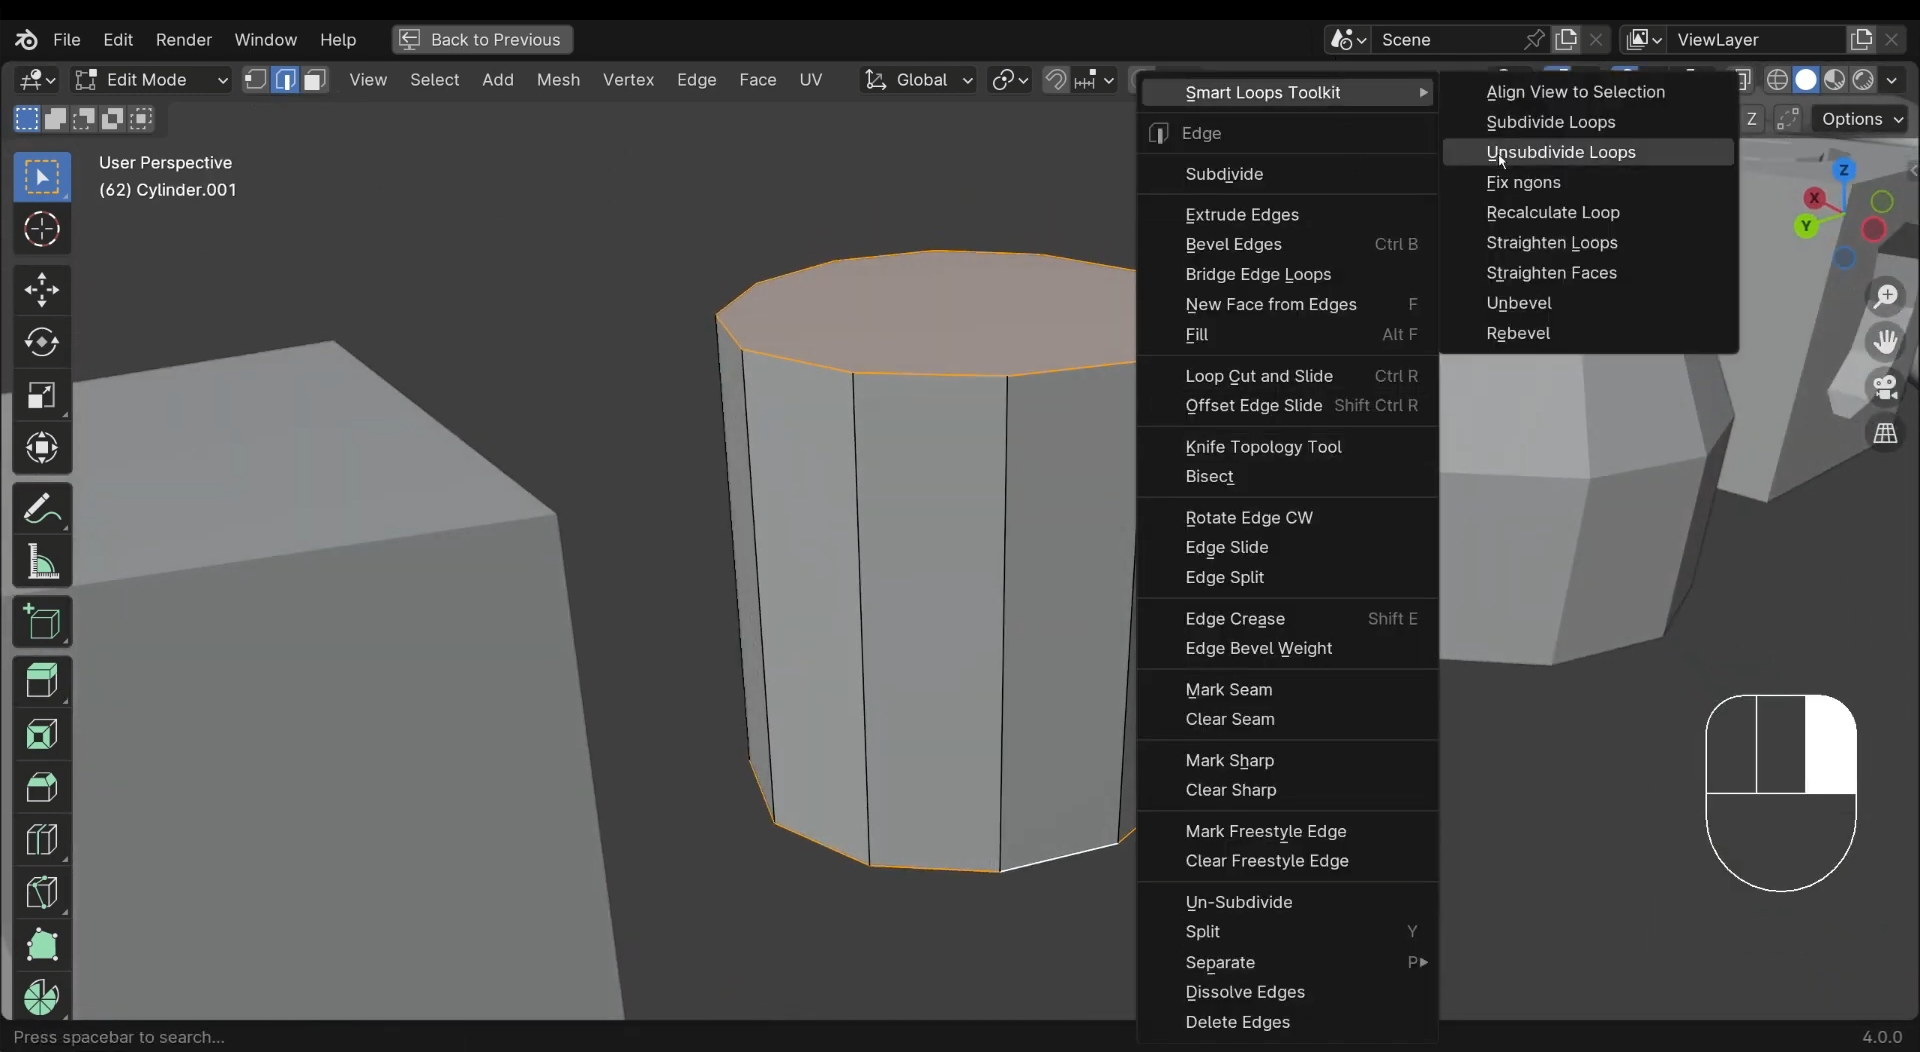This screenshot has width=1920, height=1052.
Task: Activate the Extrude Region tool
Action: point(41,682)
